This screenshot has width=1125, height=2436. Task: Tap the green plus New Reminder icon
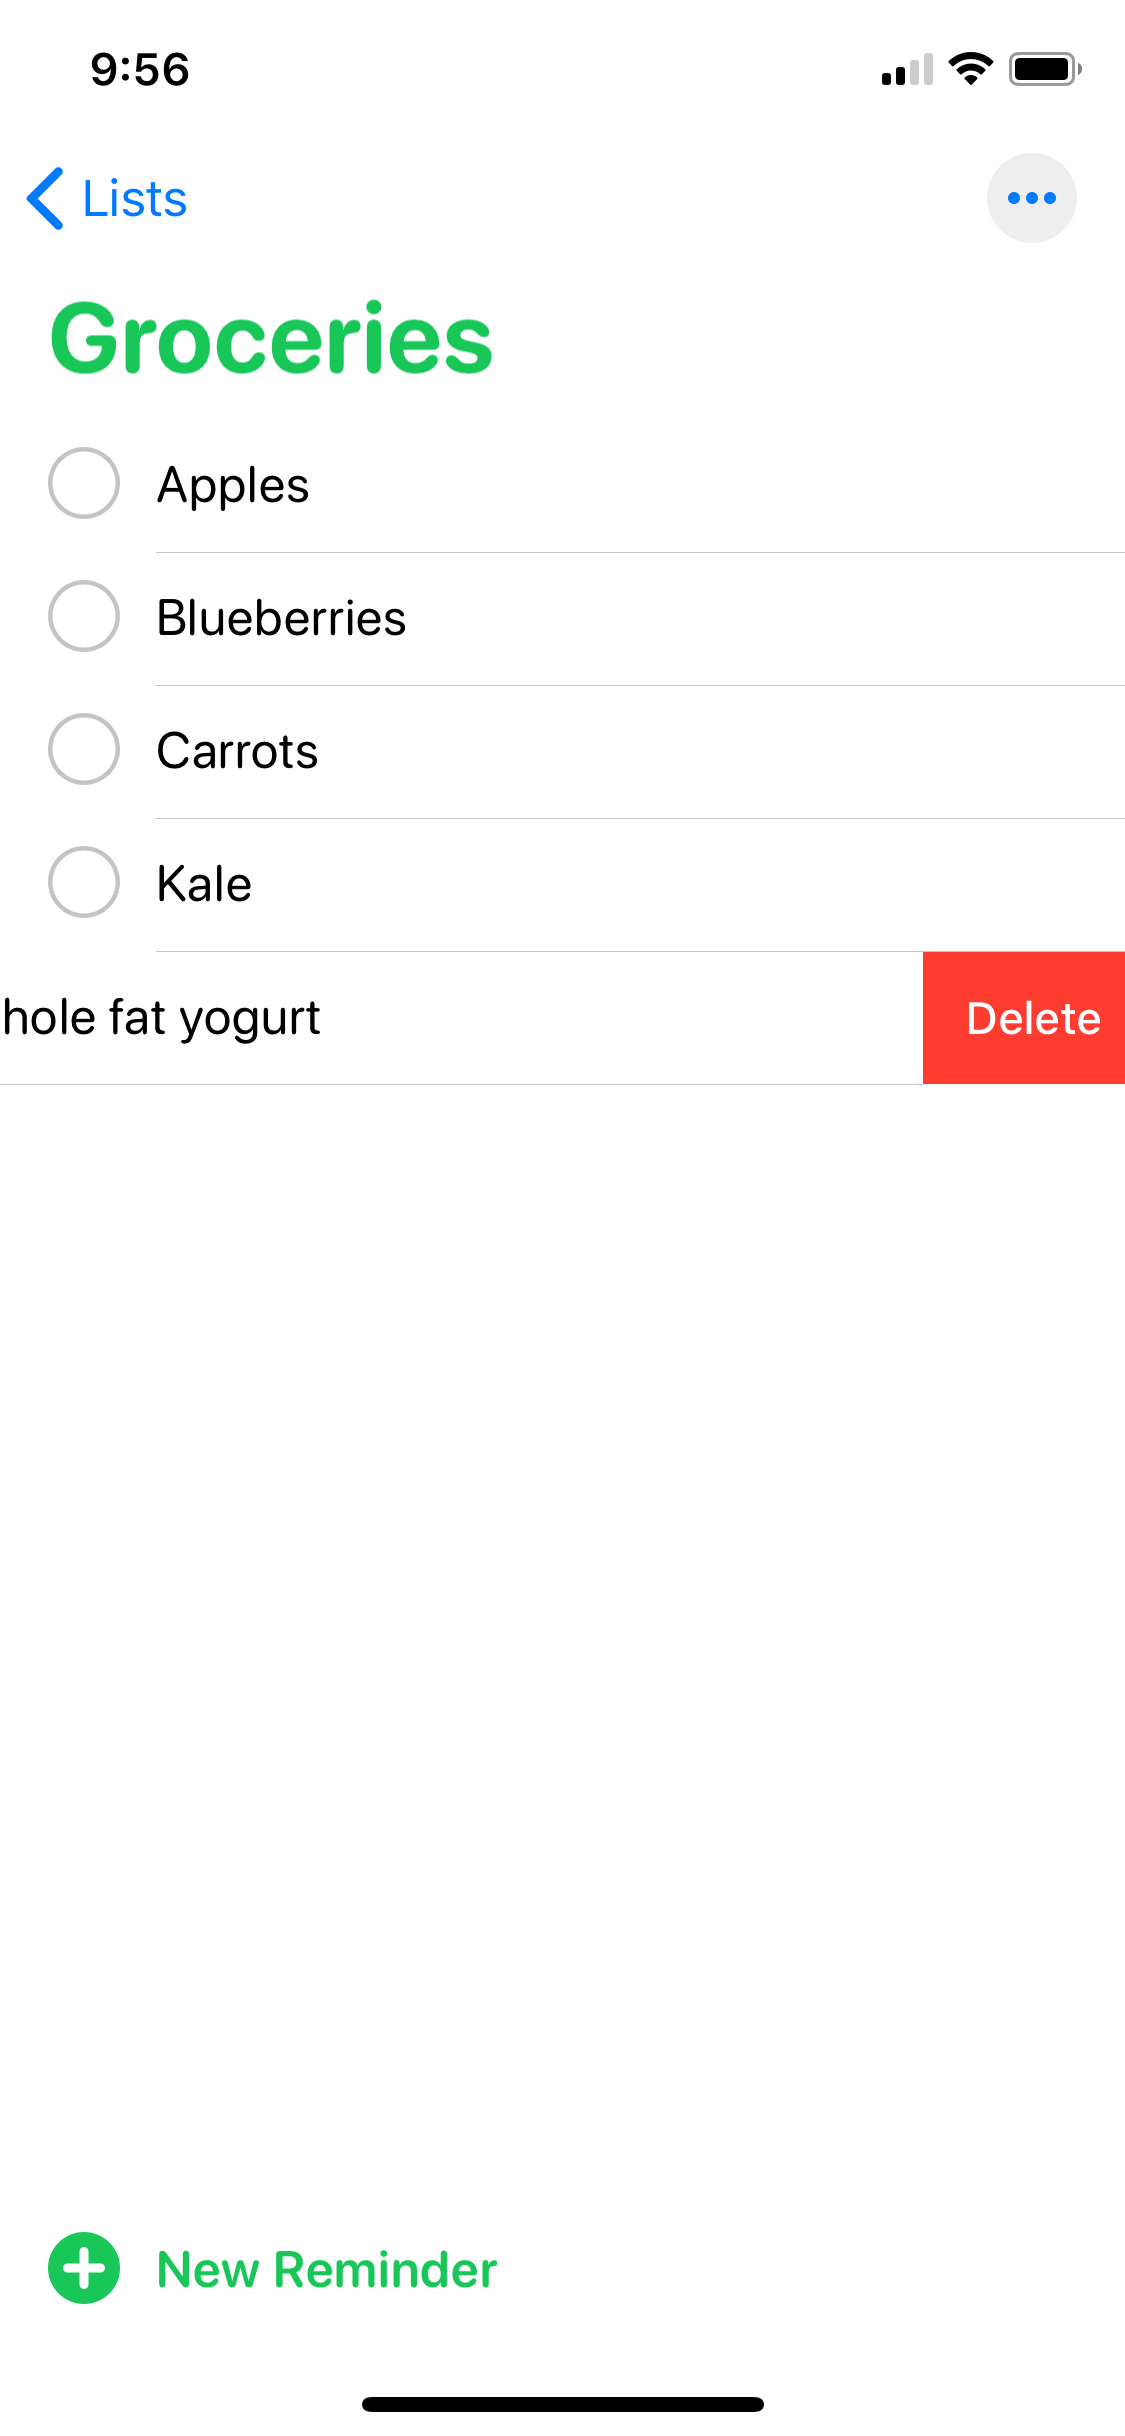[x=84, y=2268]
